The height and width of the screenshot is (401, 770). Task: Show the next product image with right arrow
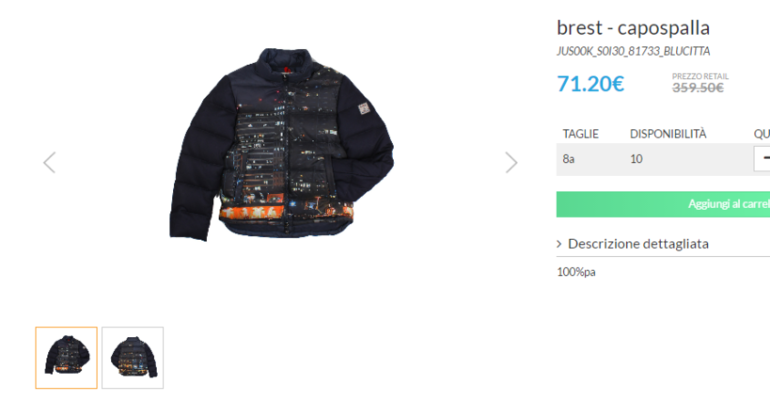coord(511,162)
